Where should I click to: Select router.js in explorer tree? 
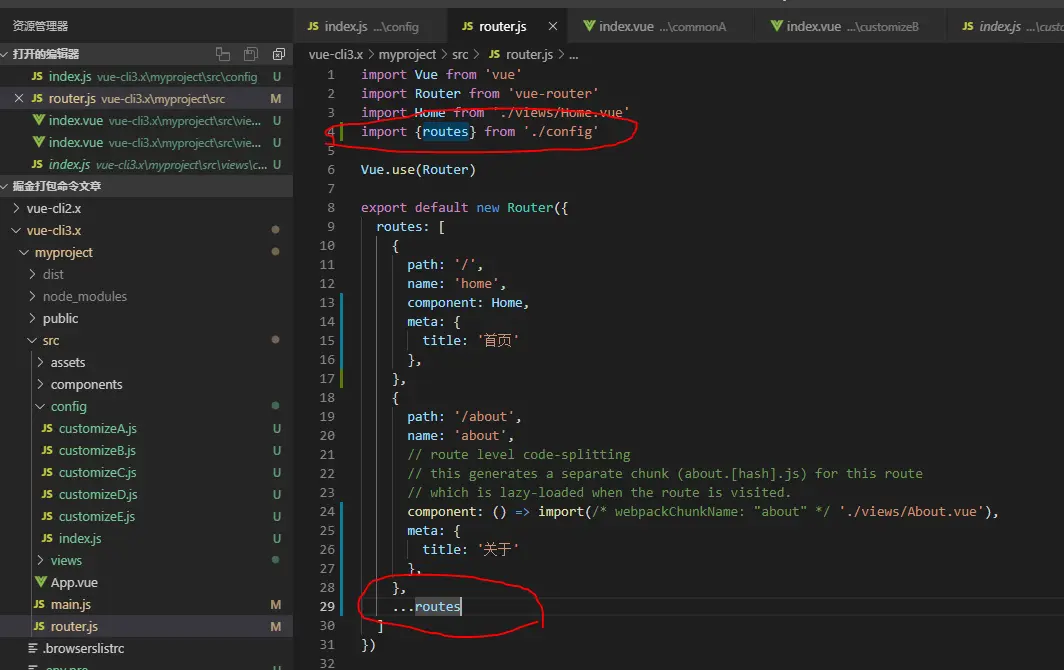tap(74, 627)
